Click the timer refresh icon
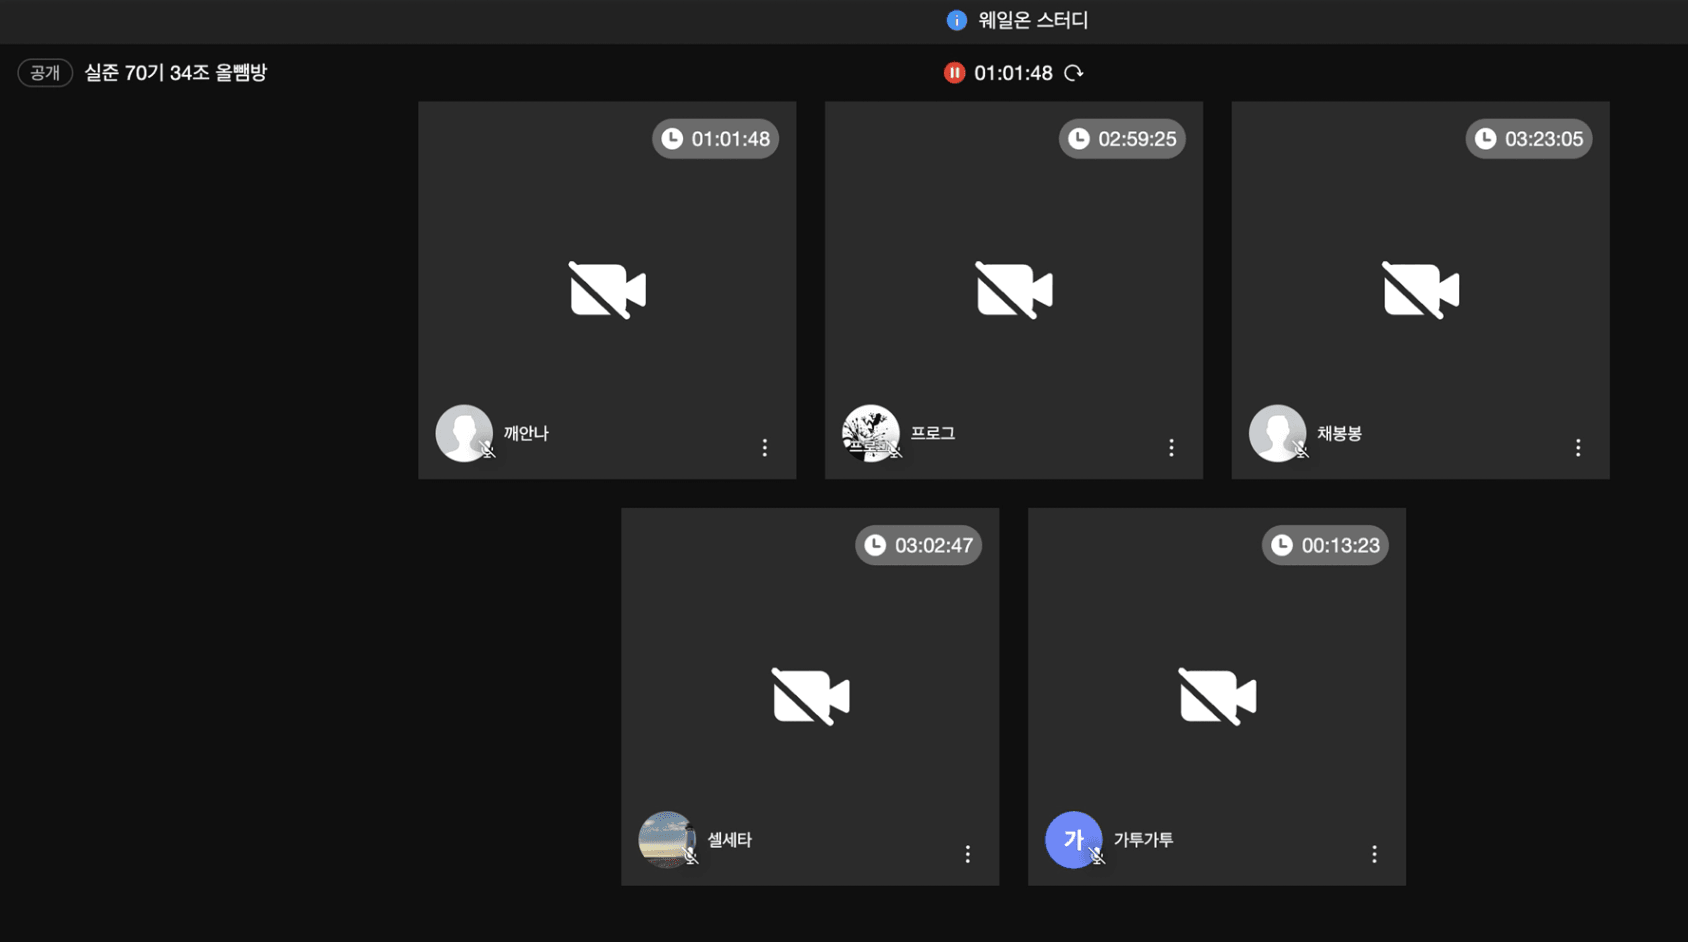This screenshot has width=1688, height=942. (x=1073, y=73)
